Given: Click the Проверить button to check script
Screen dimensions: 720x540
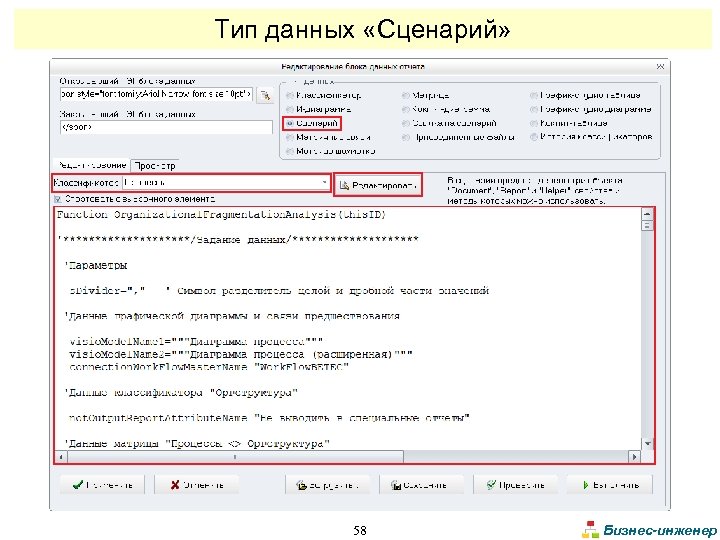Looking at the screenshot, I should point(516,485).
